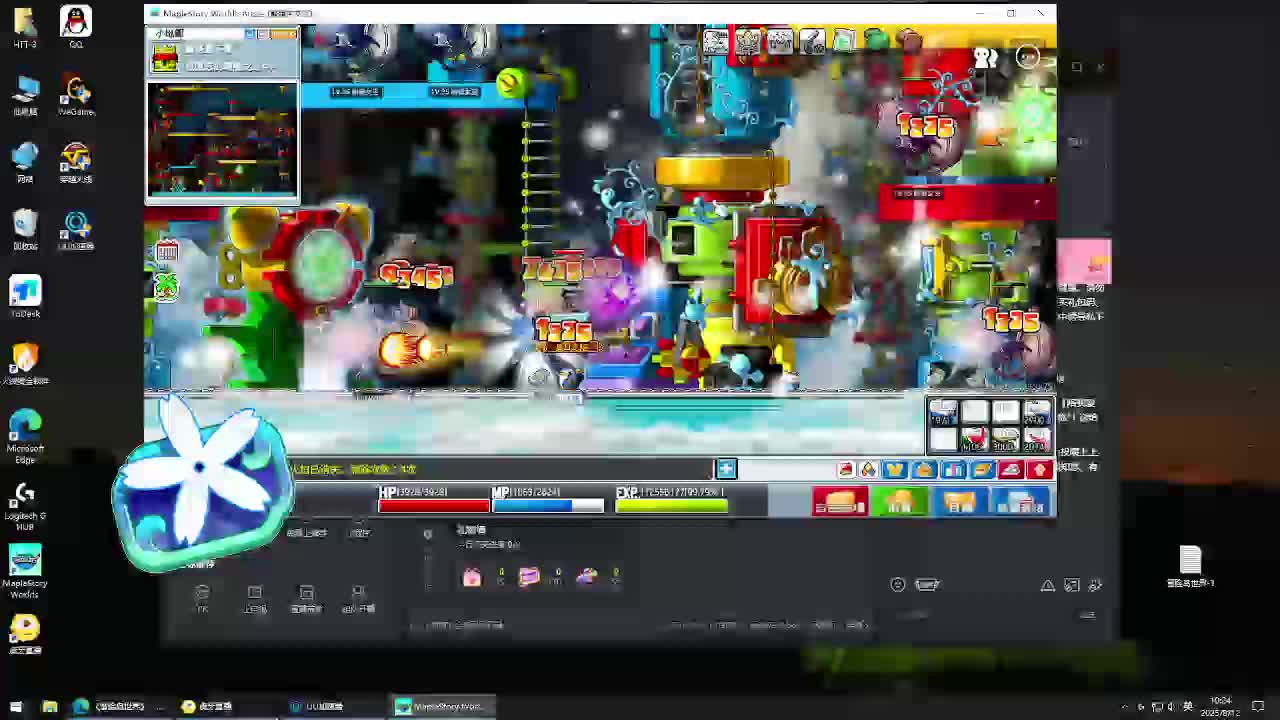Image resolution: width=1280 pixels, height=720 pixels.
Task: Click the green potion buff icon
Action: coord(876,41)
